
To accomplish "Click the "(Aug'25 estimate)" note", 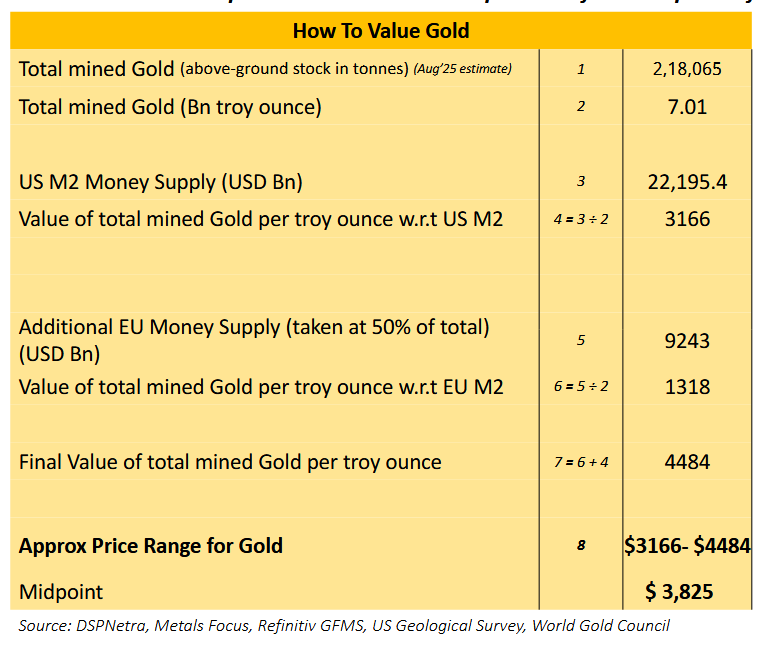I will [463, 69].
